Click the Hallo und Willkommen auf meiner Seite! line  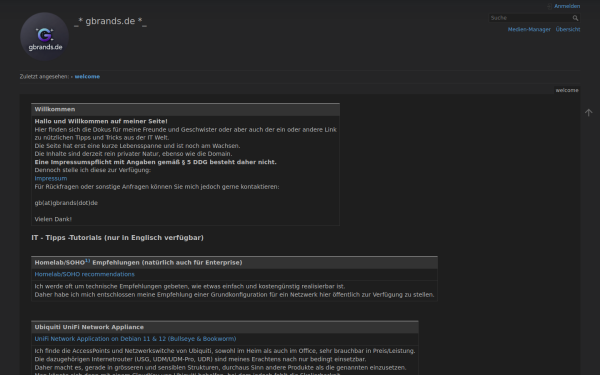(101, 121)
